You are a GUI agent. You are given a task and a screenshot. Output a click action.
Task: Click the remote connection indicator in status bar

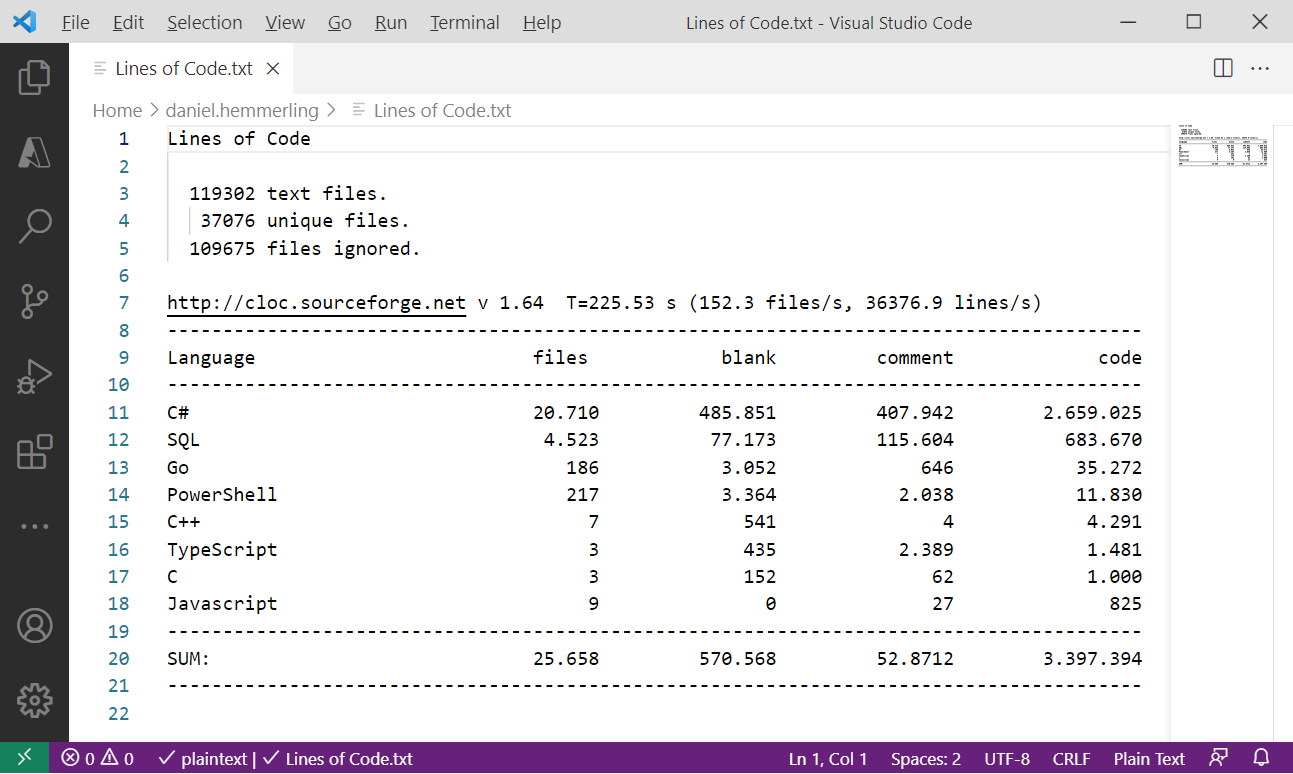(25, 758)
